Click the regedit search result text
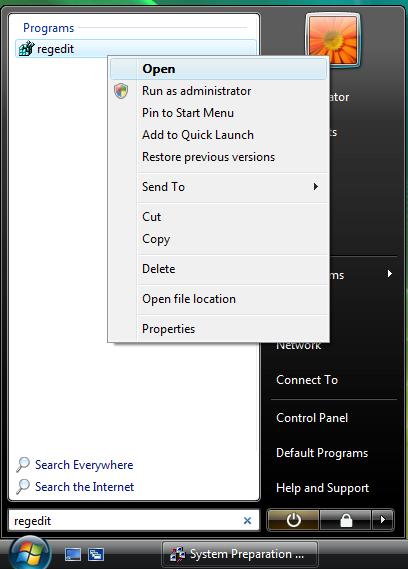 55,49
